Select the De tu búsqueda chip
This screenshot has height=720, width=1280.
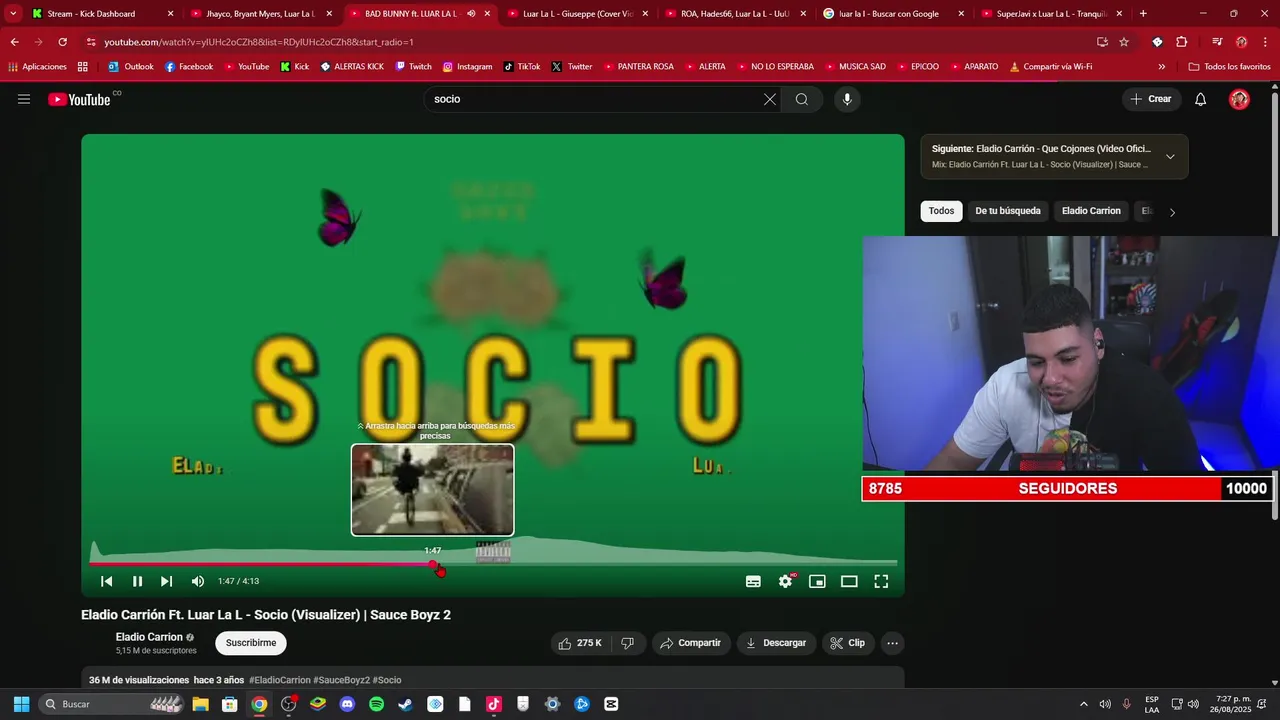click(1007, 211)
